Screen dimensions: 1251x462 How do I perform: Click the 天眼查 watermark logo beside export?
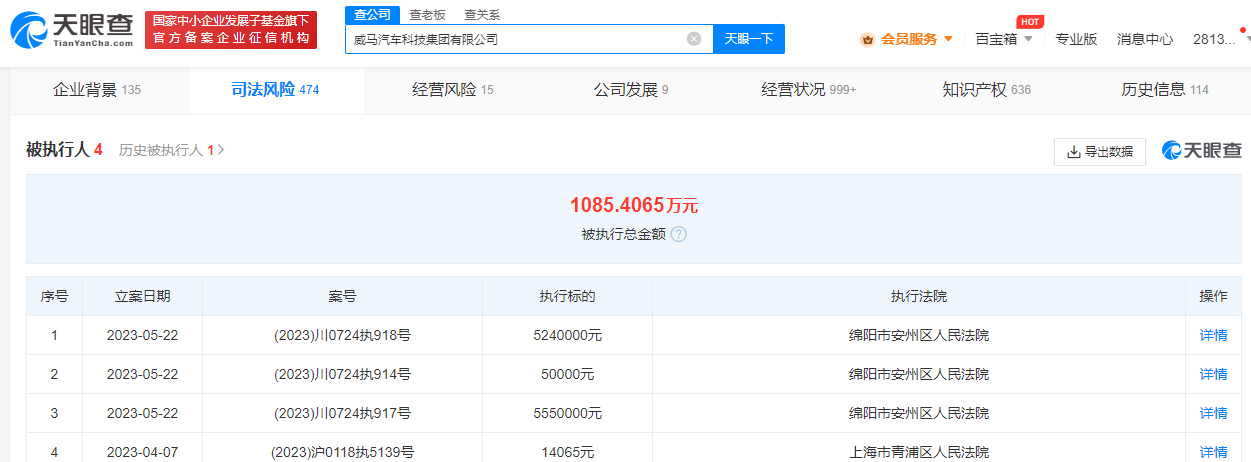(x=1201, y=151)
